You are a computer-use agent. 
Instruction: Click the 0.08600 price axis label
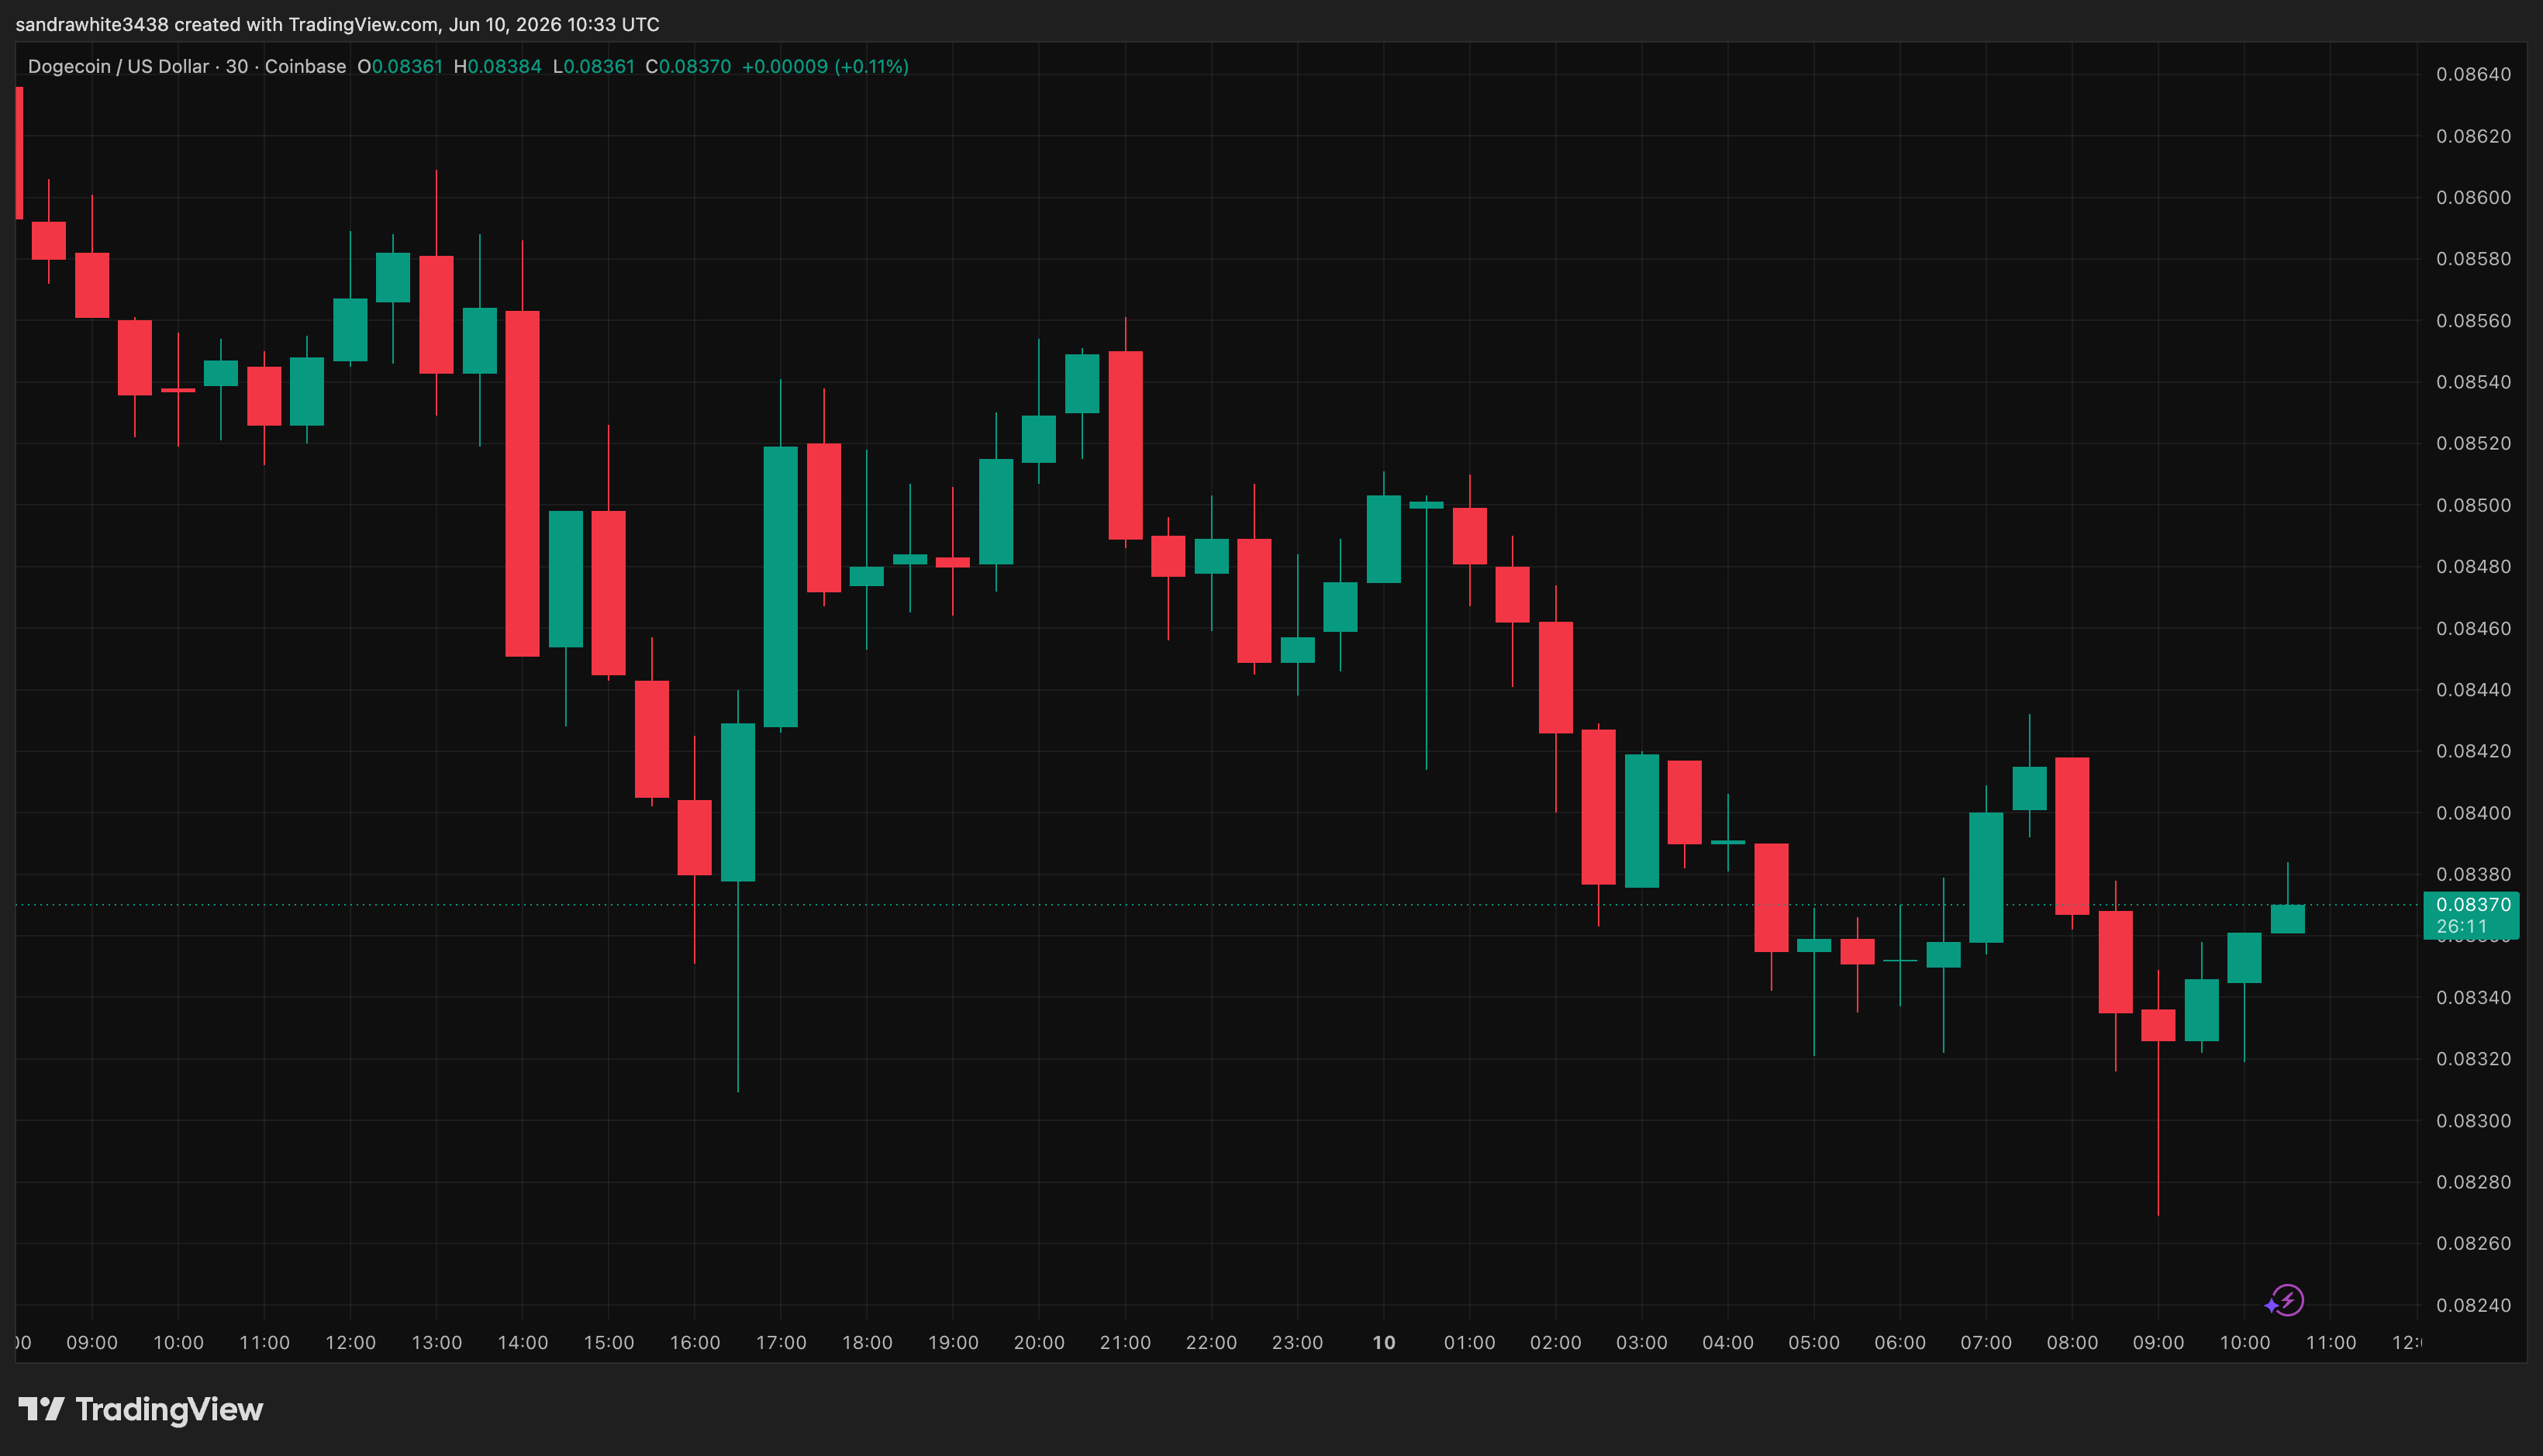pyautogui.click(x=2473, y=197)
